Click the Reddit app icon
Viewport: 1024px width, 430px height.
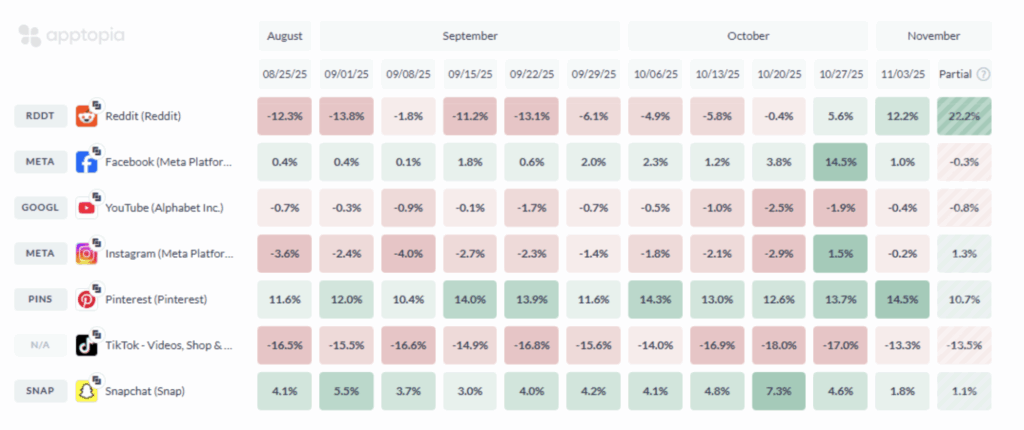tap(88, 116)
